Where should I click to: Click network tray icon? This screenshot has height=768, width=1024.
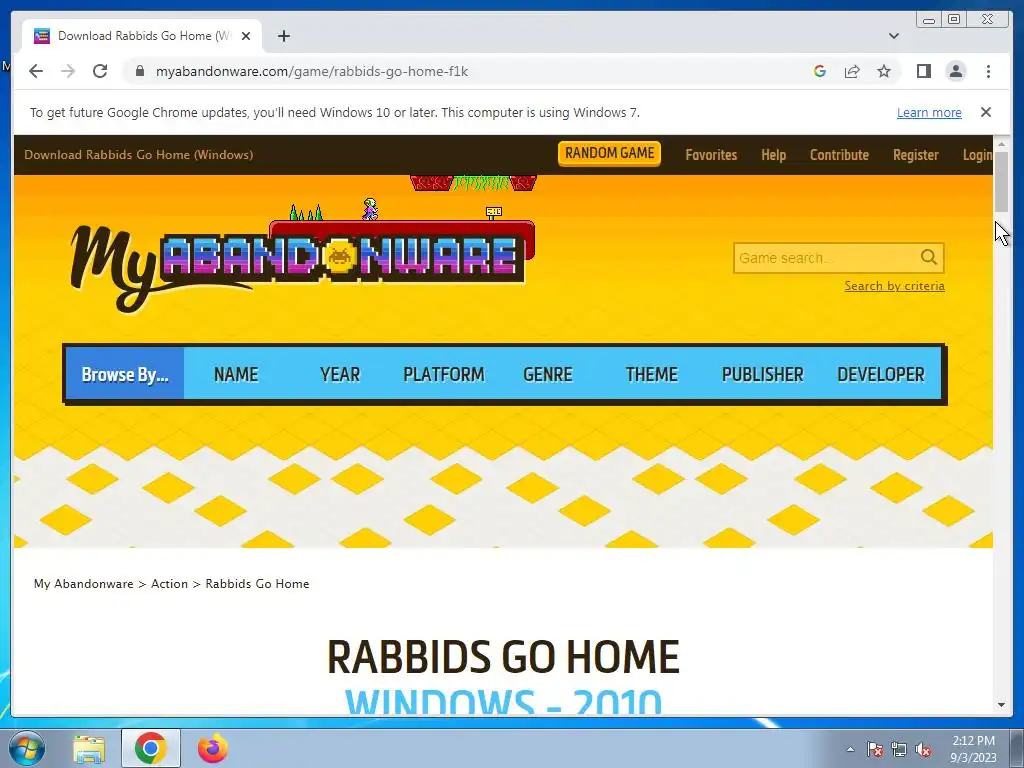pyautogui.click(x=899, y=749)
